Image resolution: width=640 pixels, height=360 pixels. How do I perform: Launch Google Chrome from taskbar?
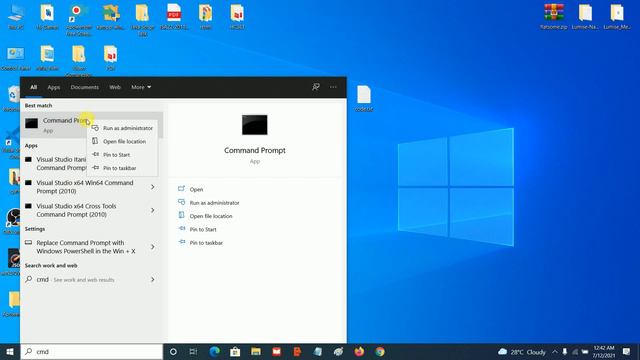click(380, 352)
